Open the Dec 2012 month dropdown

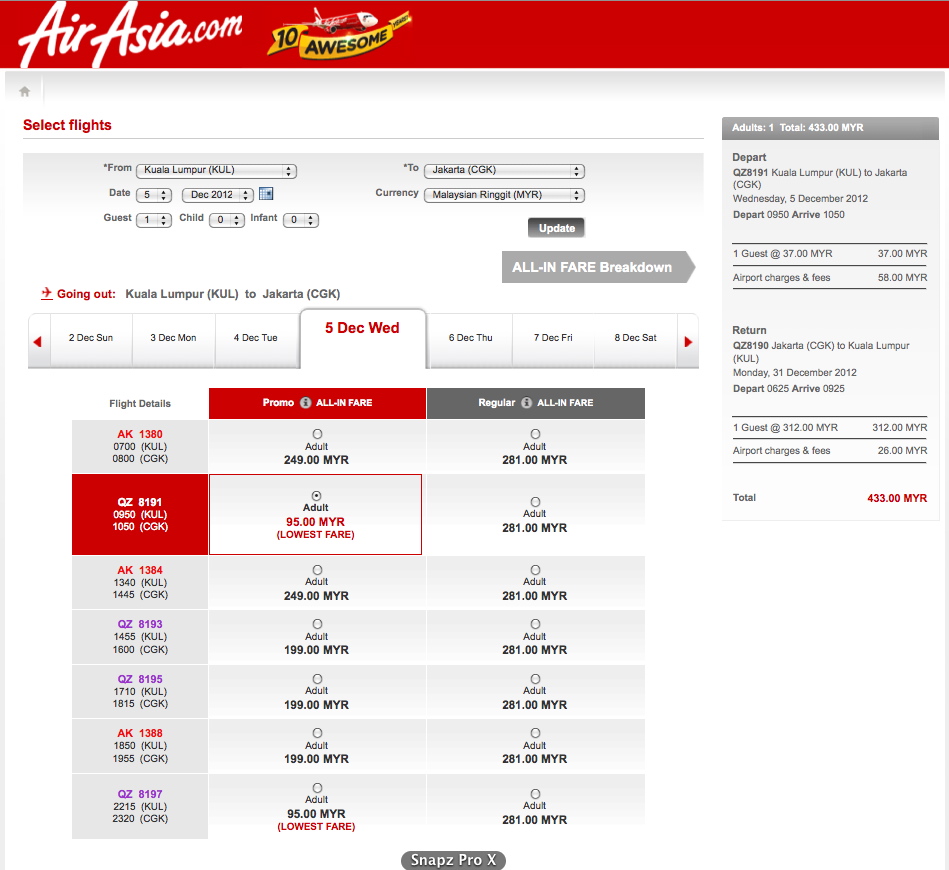[218, 195]
